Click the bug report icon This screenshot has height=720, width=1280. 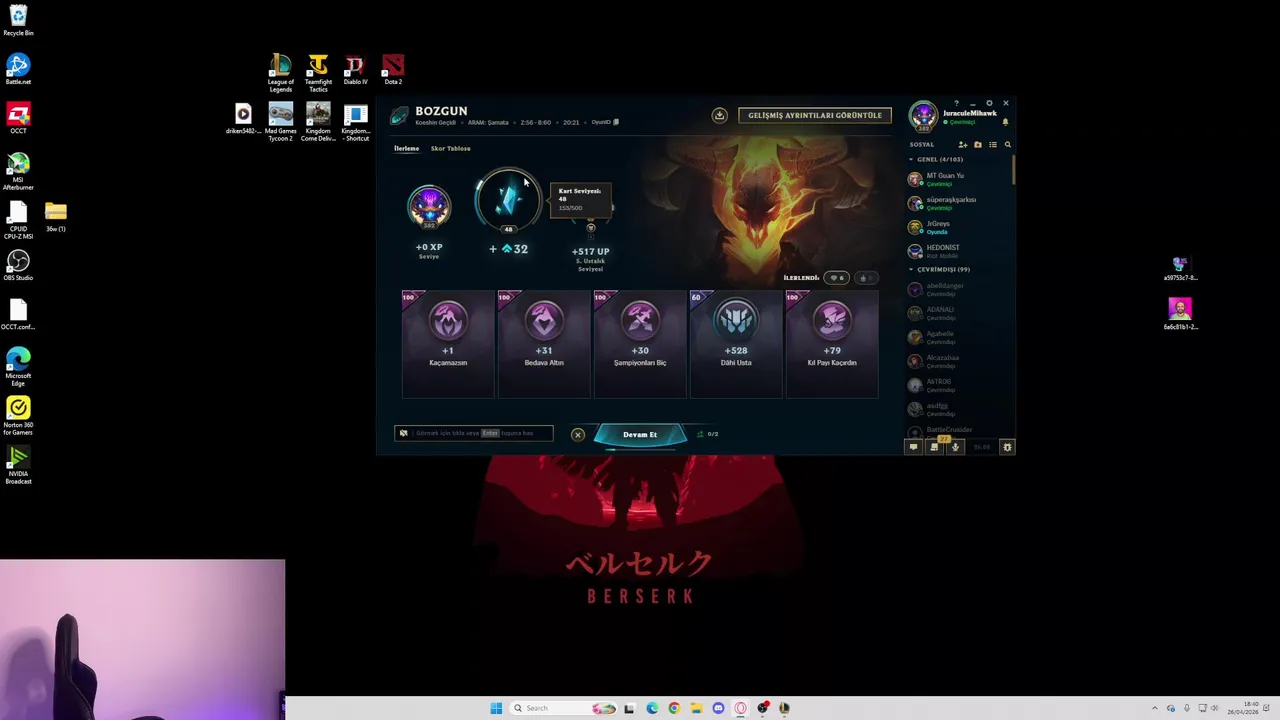pyautogui.click(x=1007, y=447)
